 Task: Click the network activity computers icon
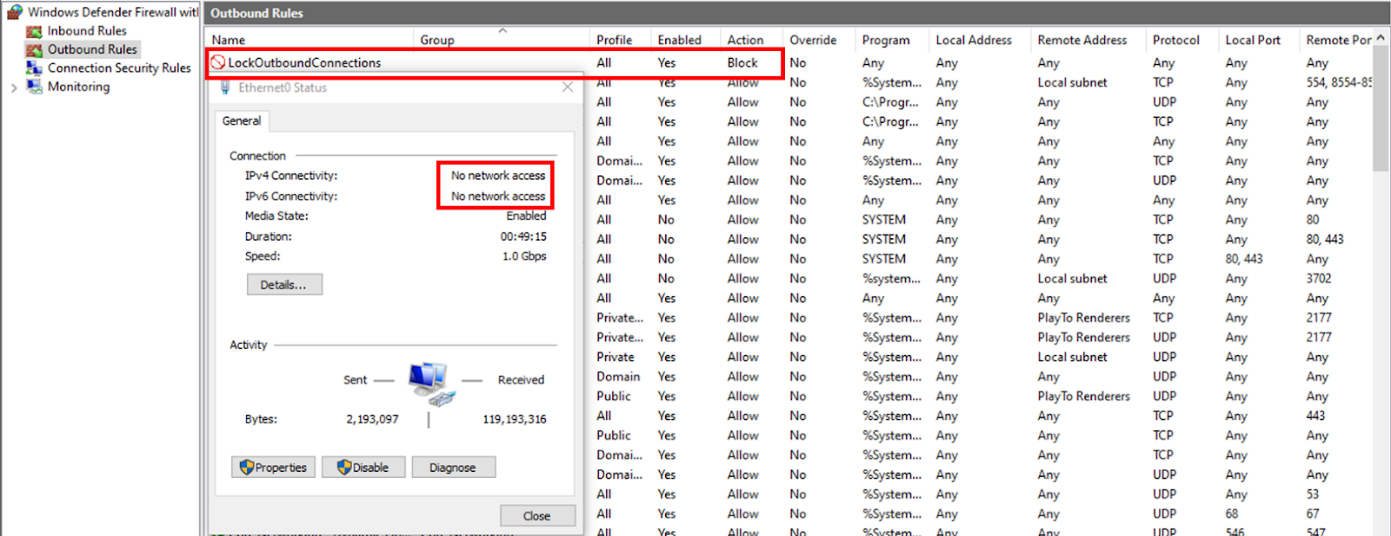point(433,384)
